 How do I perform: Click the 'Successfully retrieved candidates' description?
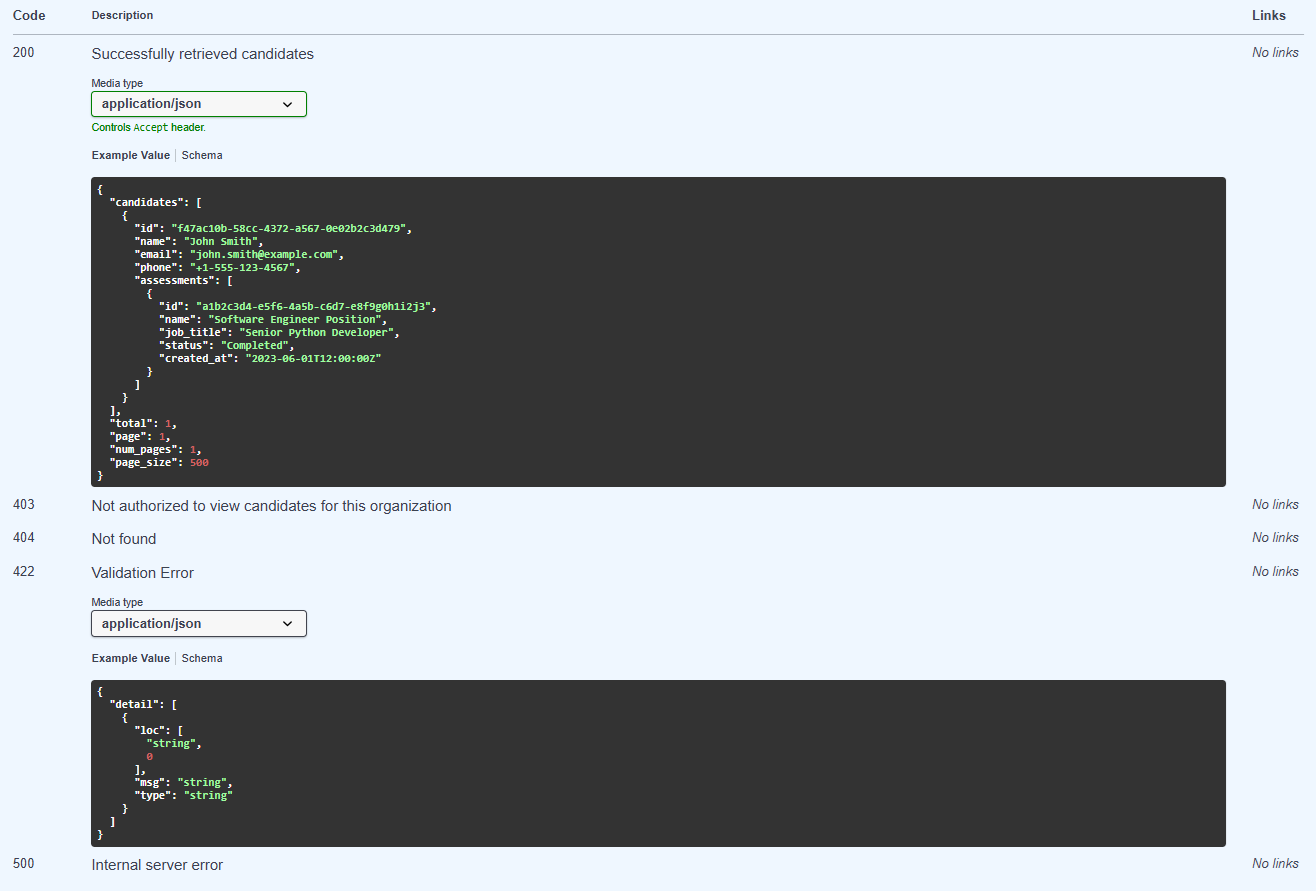click(202, 54)
